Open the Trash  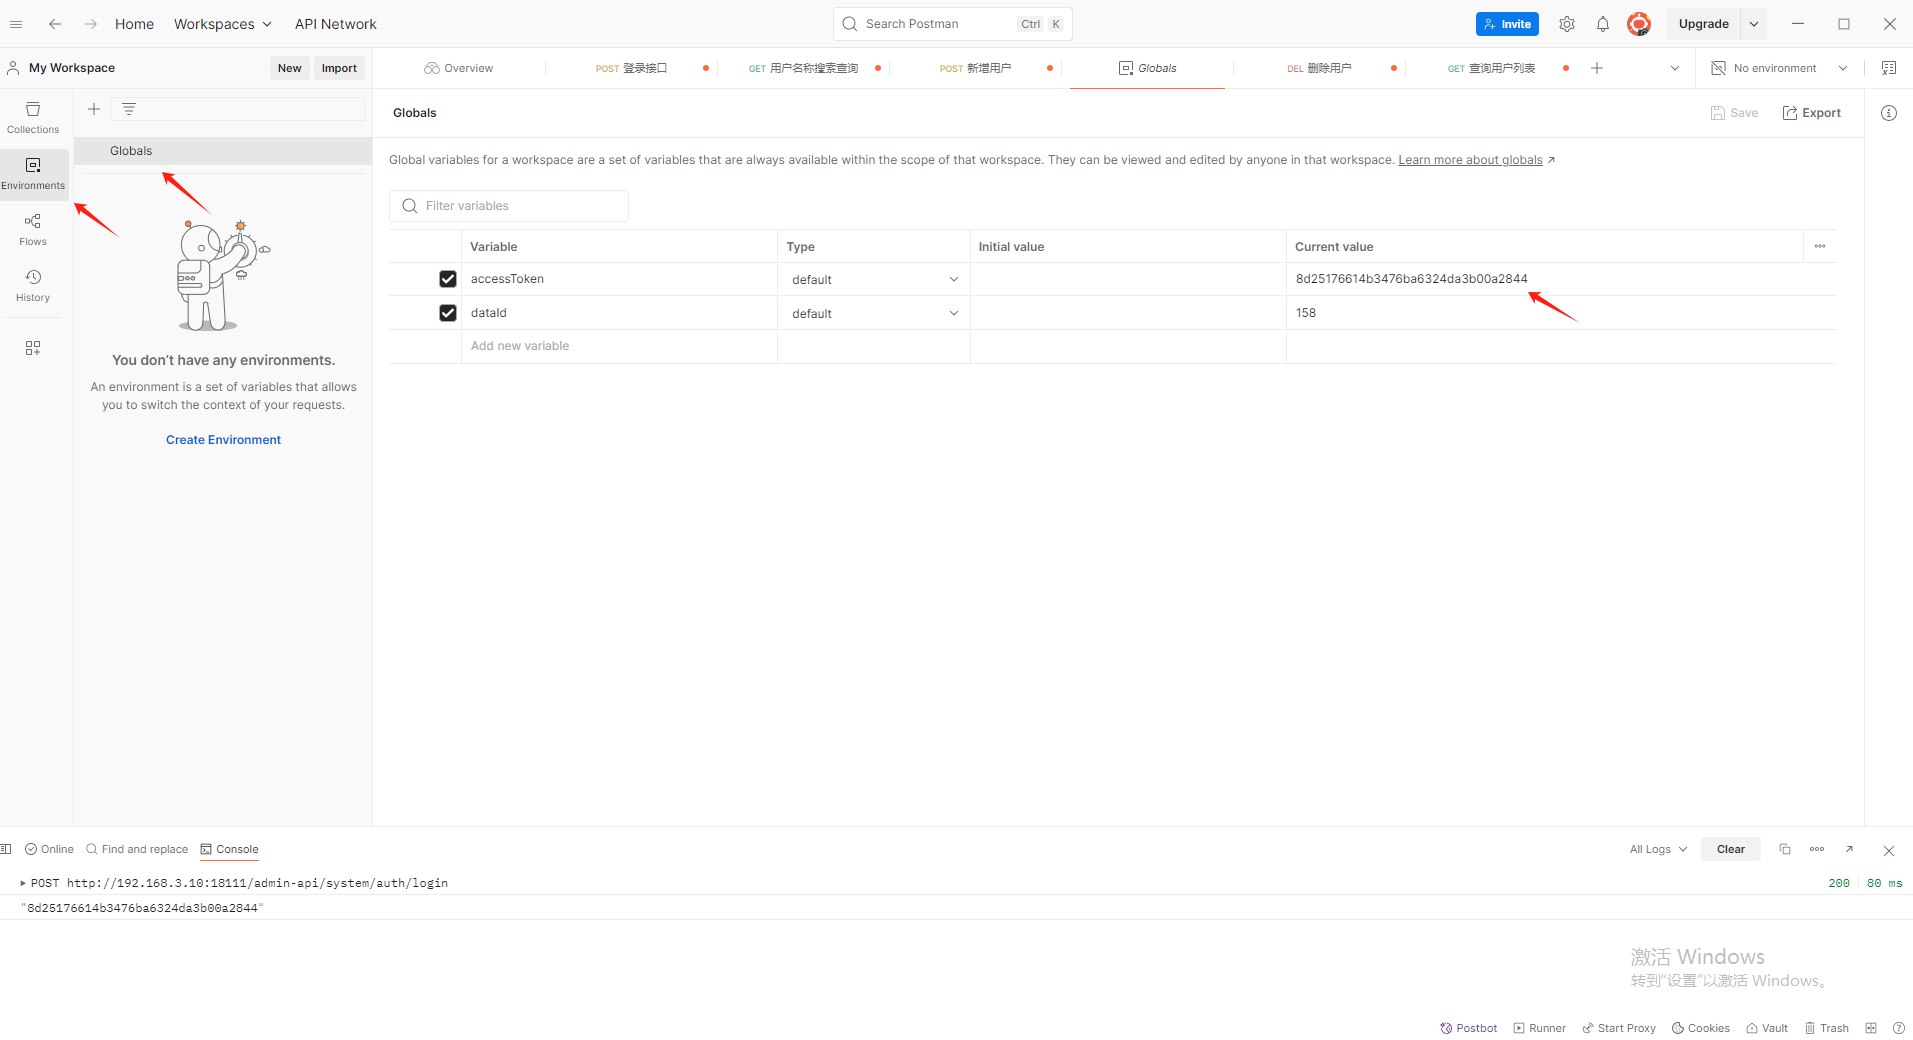pyautogui.click(x=1827, y=1027)
